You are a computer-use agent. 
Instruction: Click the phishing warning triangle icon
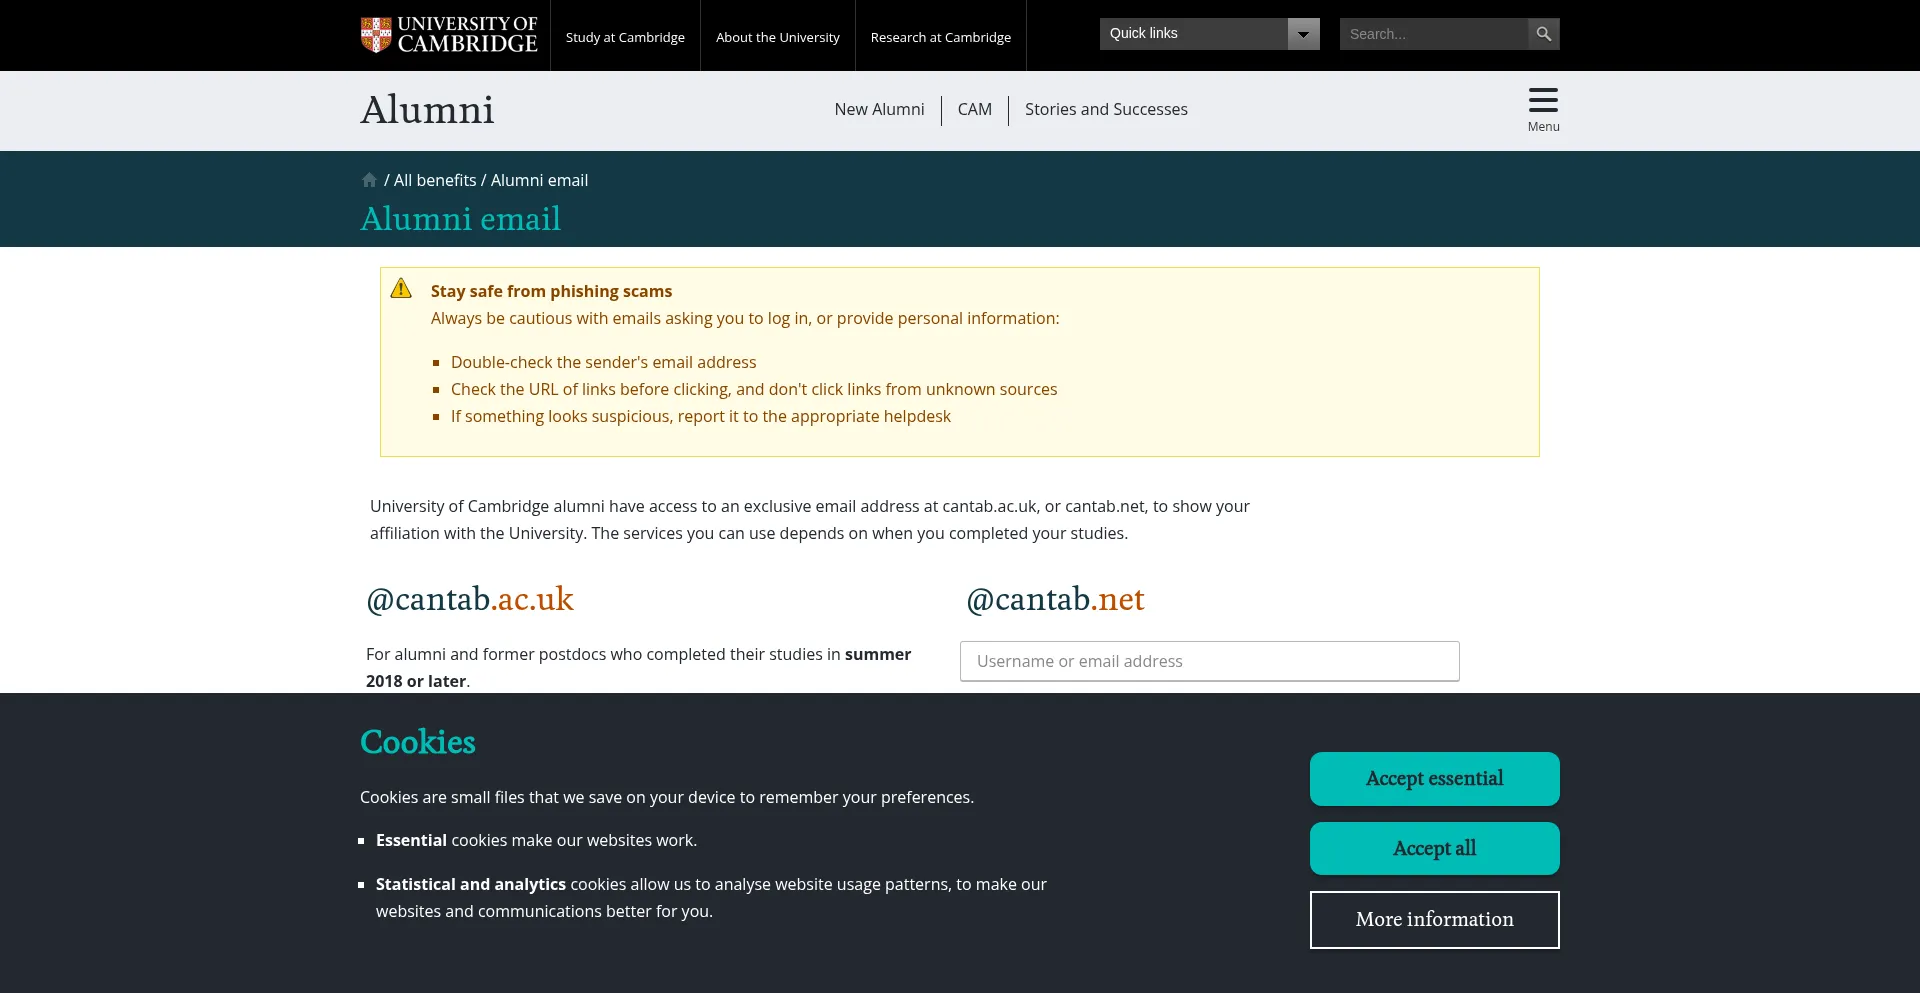401,288
